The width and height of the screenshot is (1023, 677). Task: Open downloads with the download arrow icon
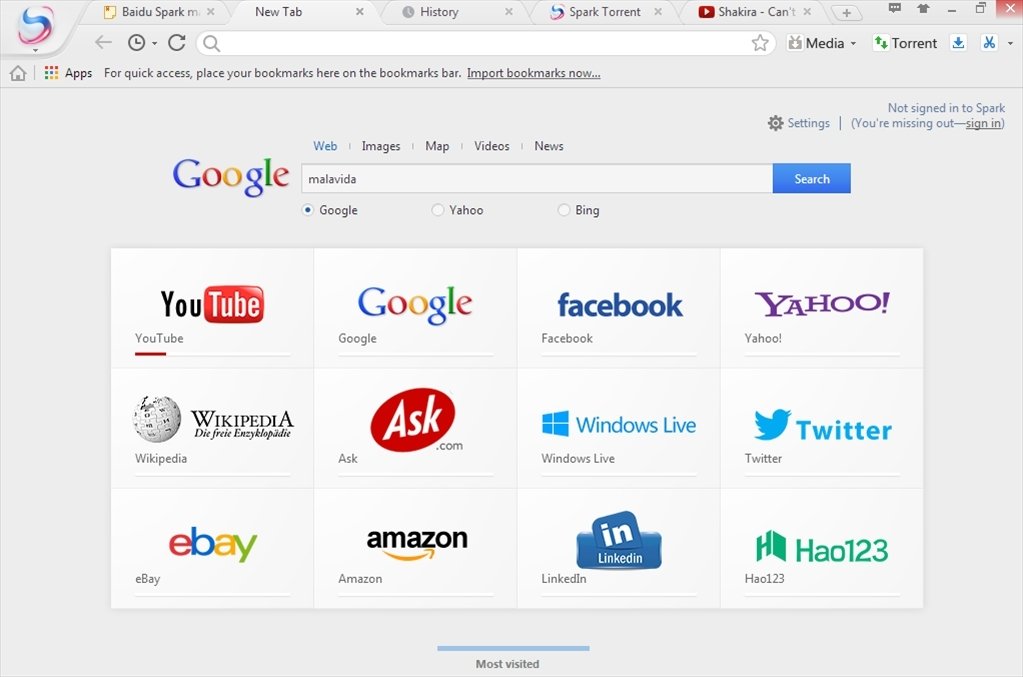pos(958,43)
